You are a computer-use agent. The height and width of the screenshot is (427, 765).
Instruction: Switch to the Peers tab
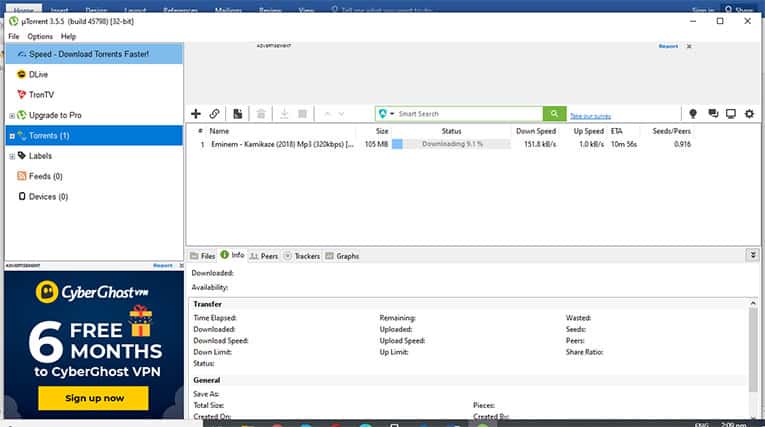click(x=263, y=256)
